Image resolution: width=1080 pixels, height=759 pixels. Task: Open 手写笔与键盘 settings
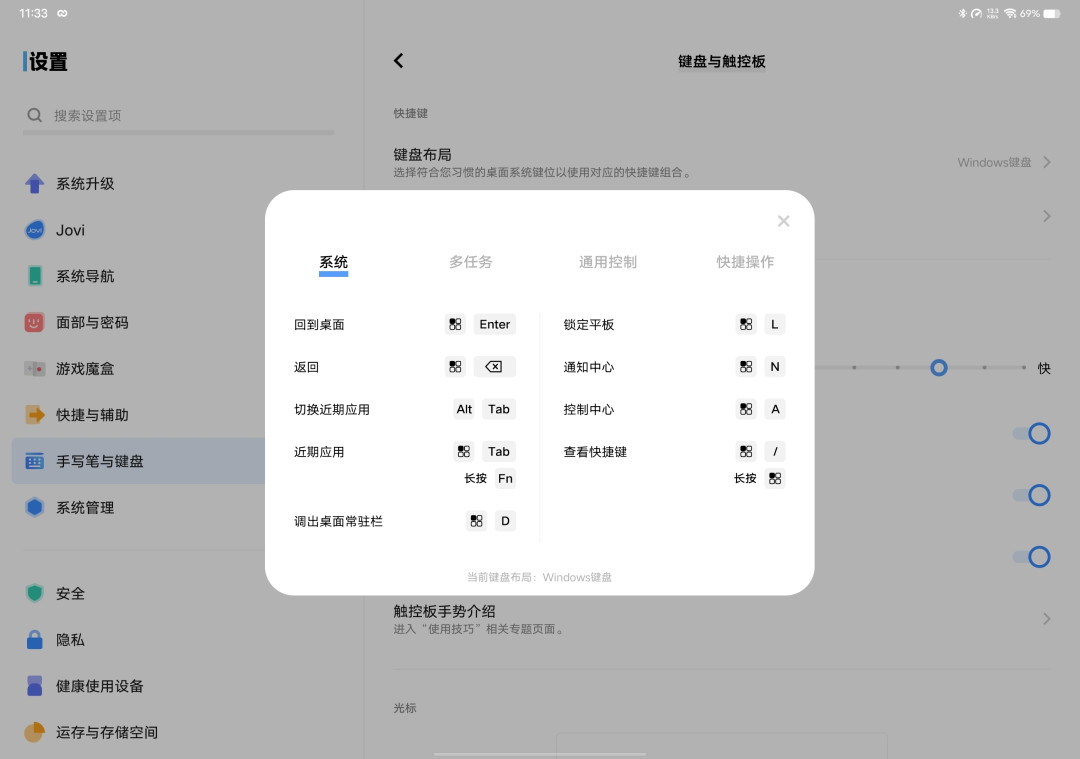138,461
